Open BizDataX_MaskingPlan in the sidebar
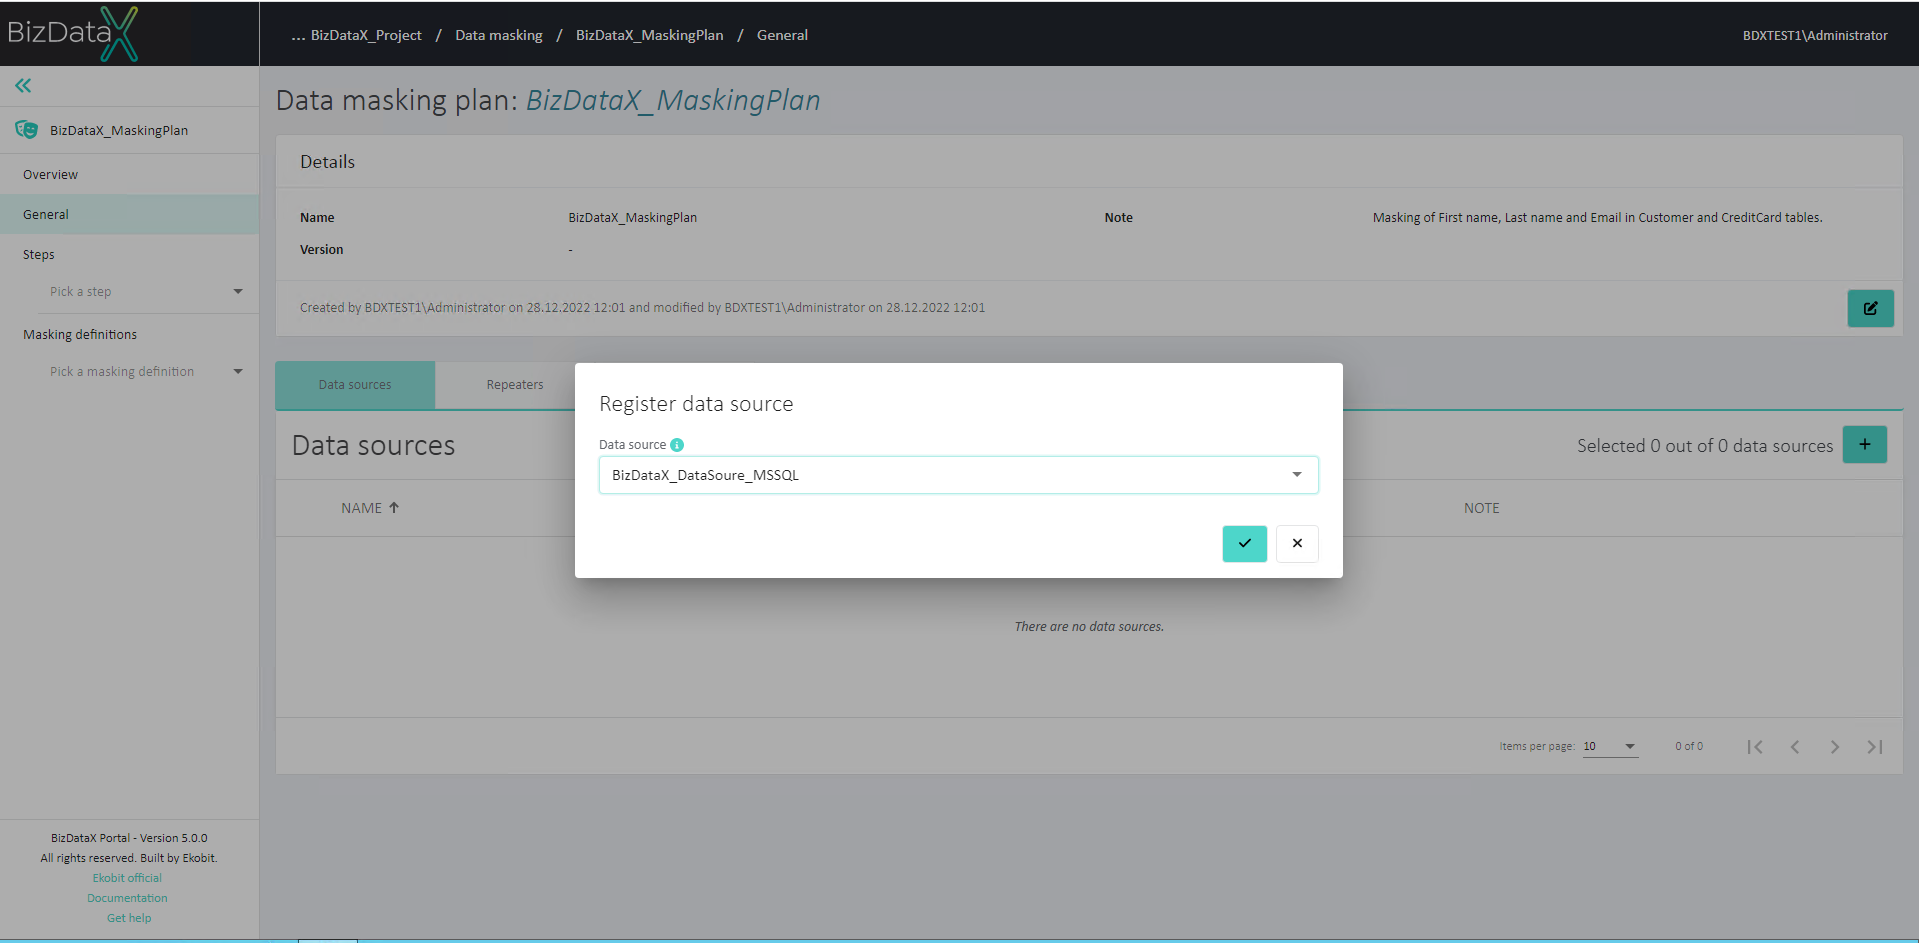The width and height of the screenshot is (1919, 943). tap(119, 131)
